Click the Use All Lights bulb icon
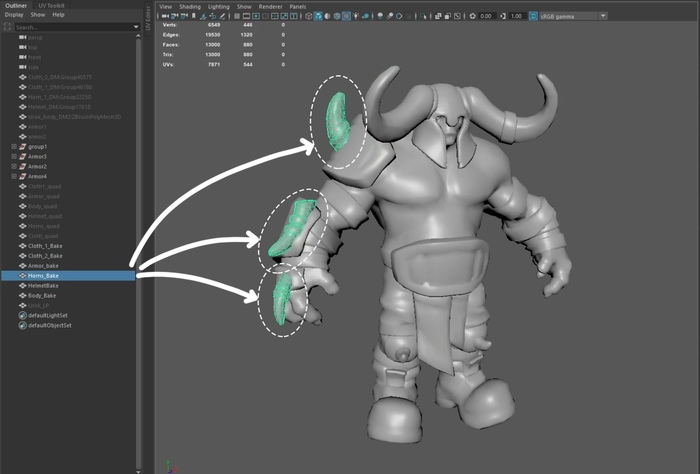This screenshot has height=474, width=700. (356, 16)
